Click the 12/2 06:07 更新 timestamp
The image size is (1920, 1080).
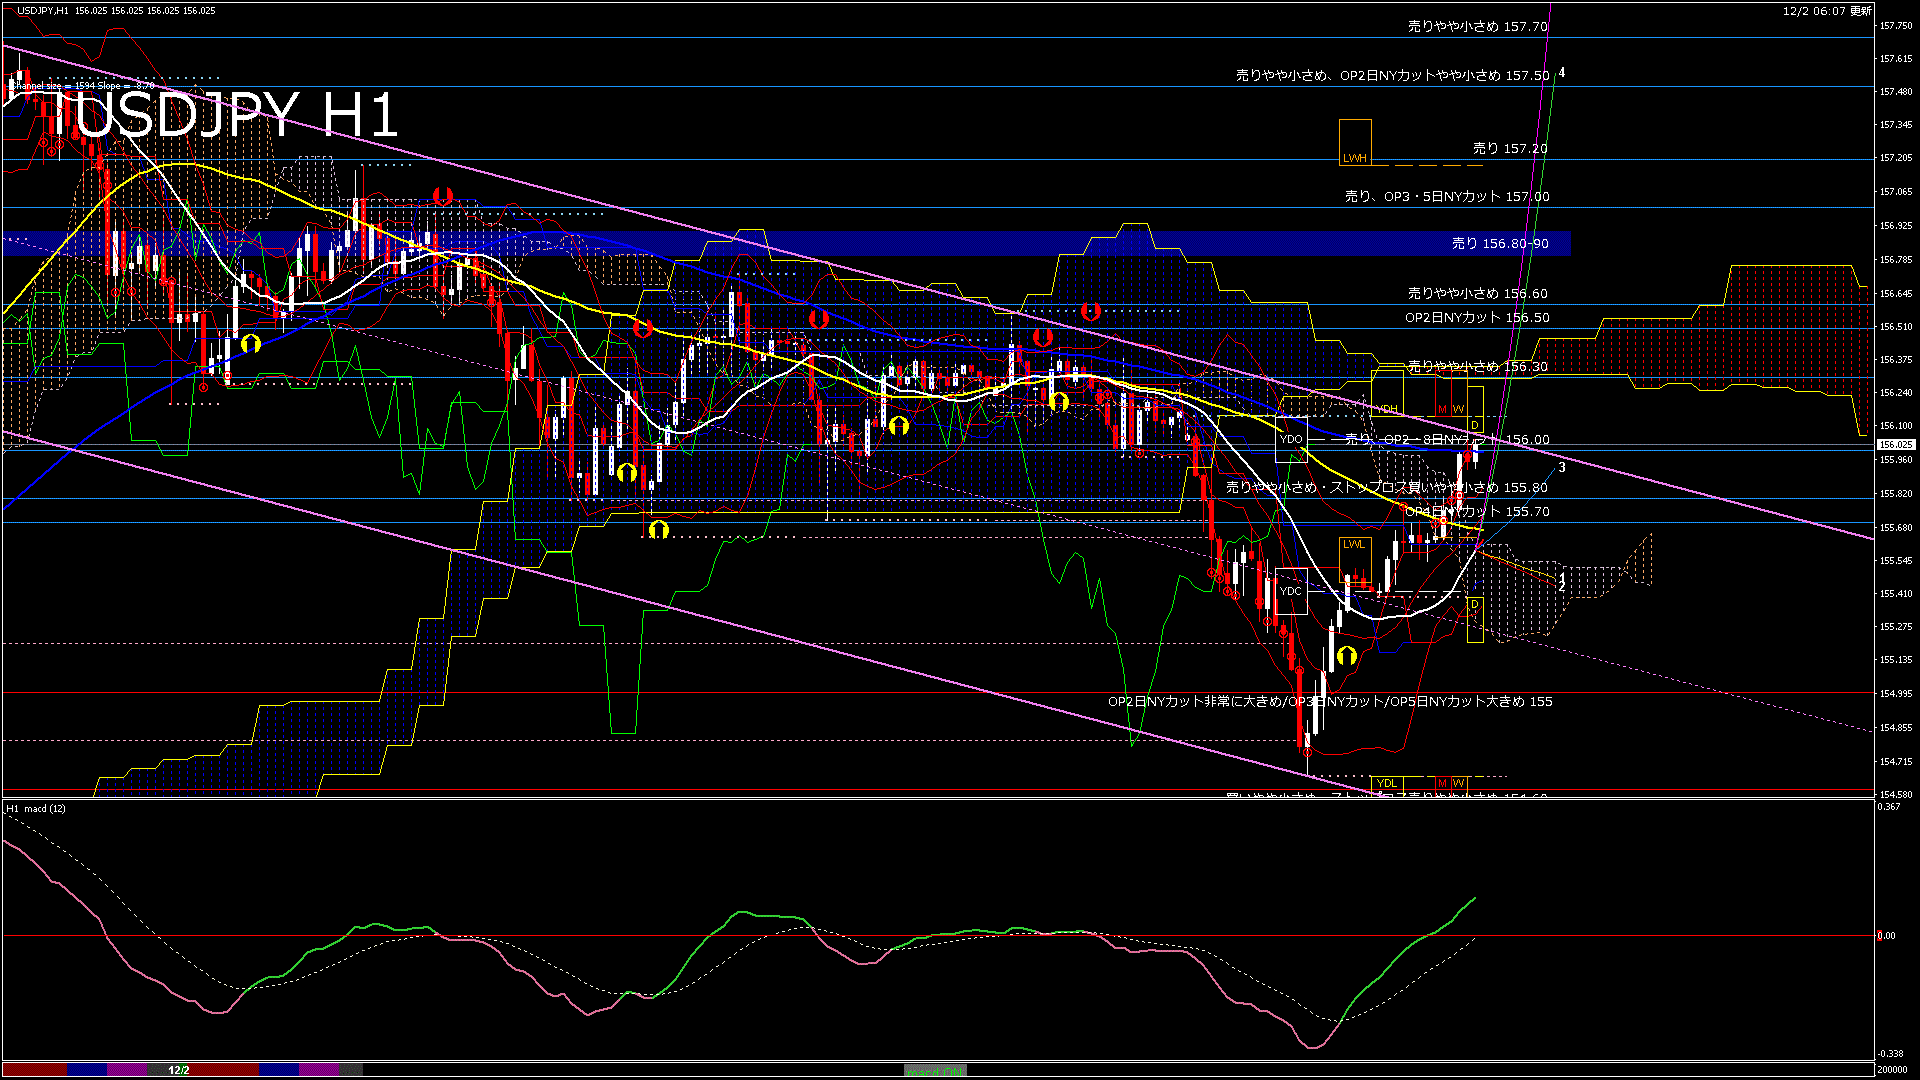pos(1827,11)
